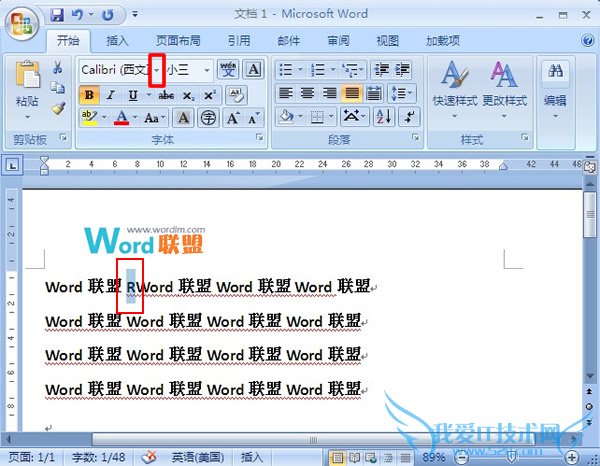Open the 粘贴 paste options arrow
This screenshot has width=600, height=466.
pos(27,117)
